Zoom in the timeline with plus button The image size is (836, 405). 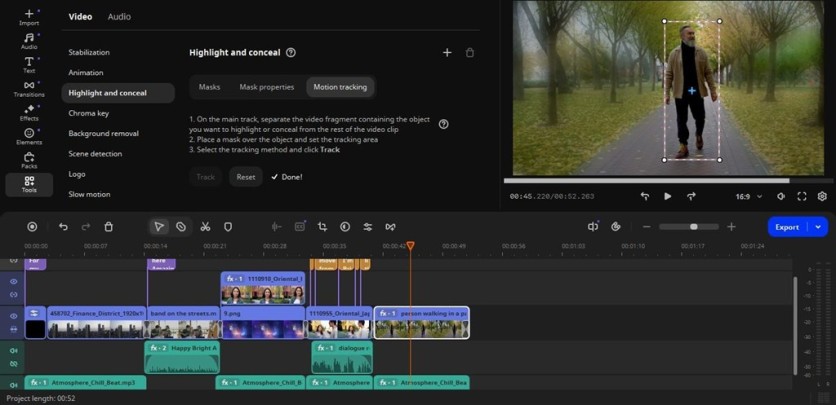tap(732, 227)
